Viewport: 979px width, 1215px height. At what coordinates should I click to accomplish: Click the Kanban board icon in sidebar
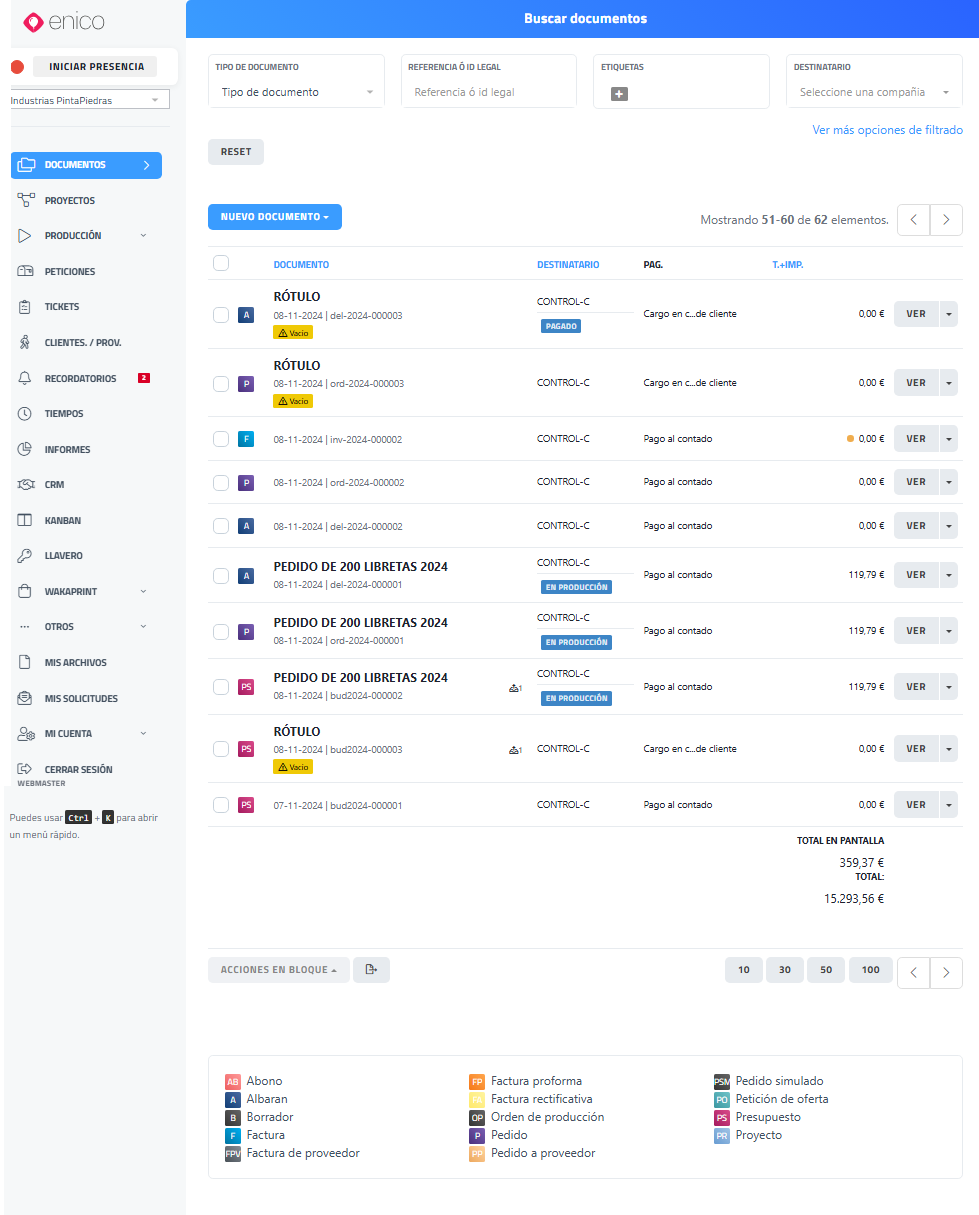pos(26,520)
